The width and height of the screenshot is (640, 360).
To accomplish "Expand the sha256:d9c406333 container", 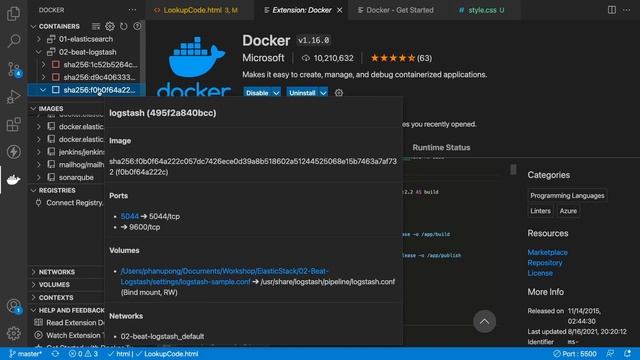I will pos(44,77).
